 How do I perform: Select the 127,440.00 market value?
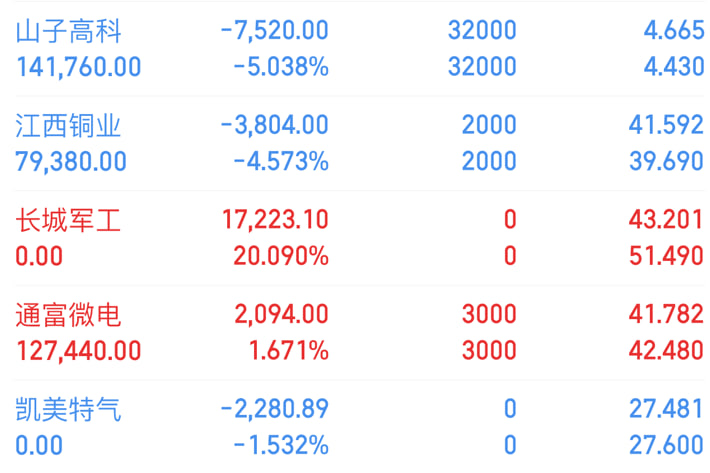pos(78,351)
